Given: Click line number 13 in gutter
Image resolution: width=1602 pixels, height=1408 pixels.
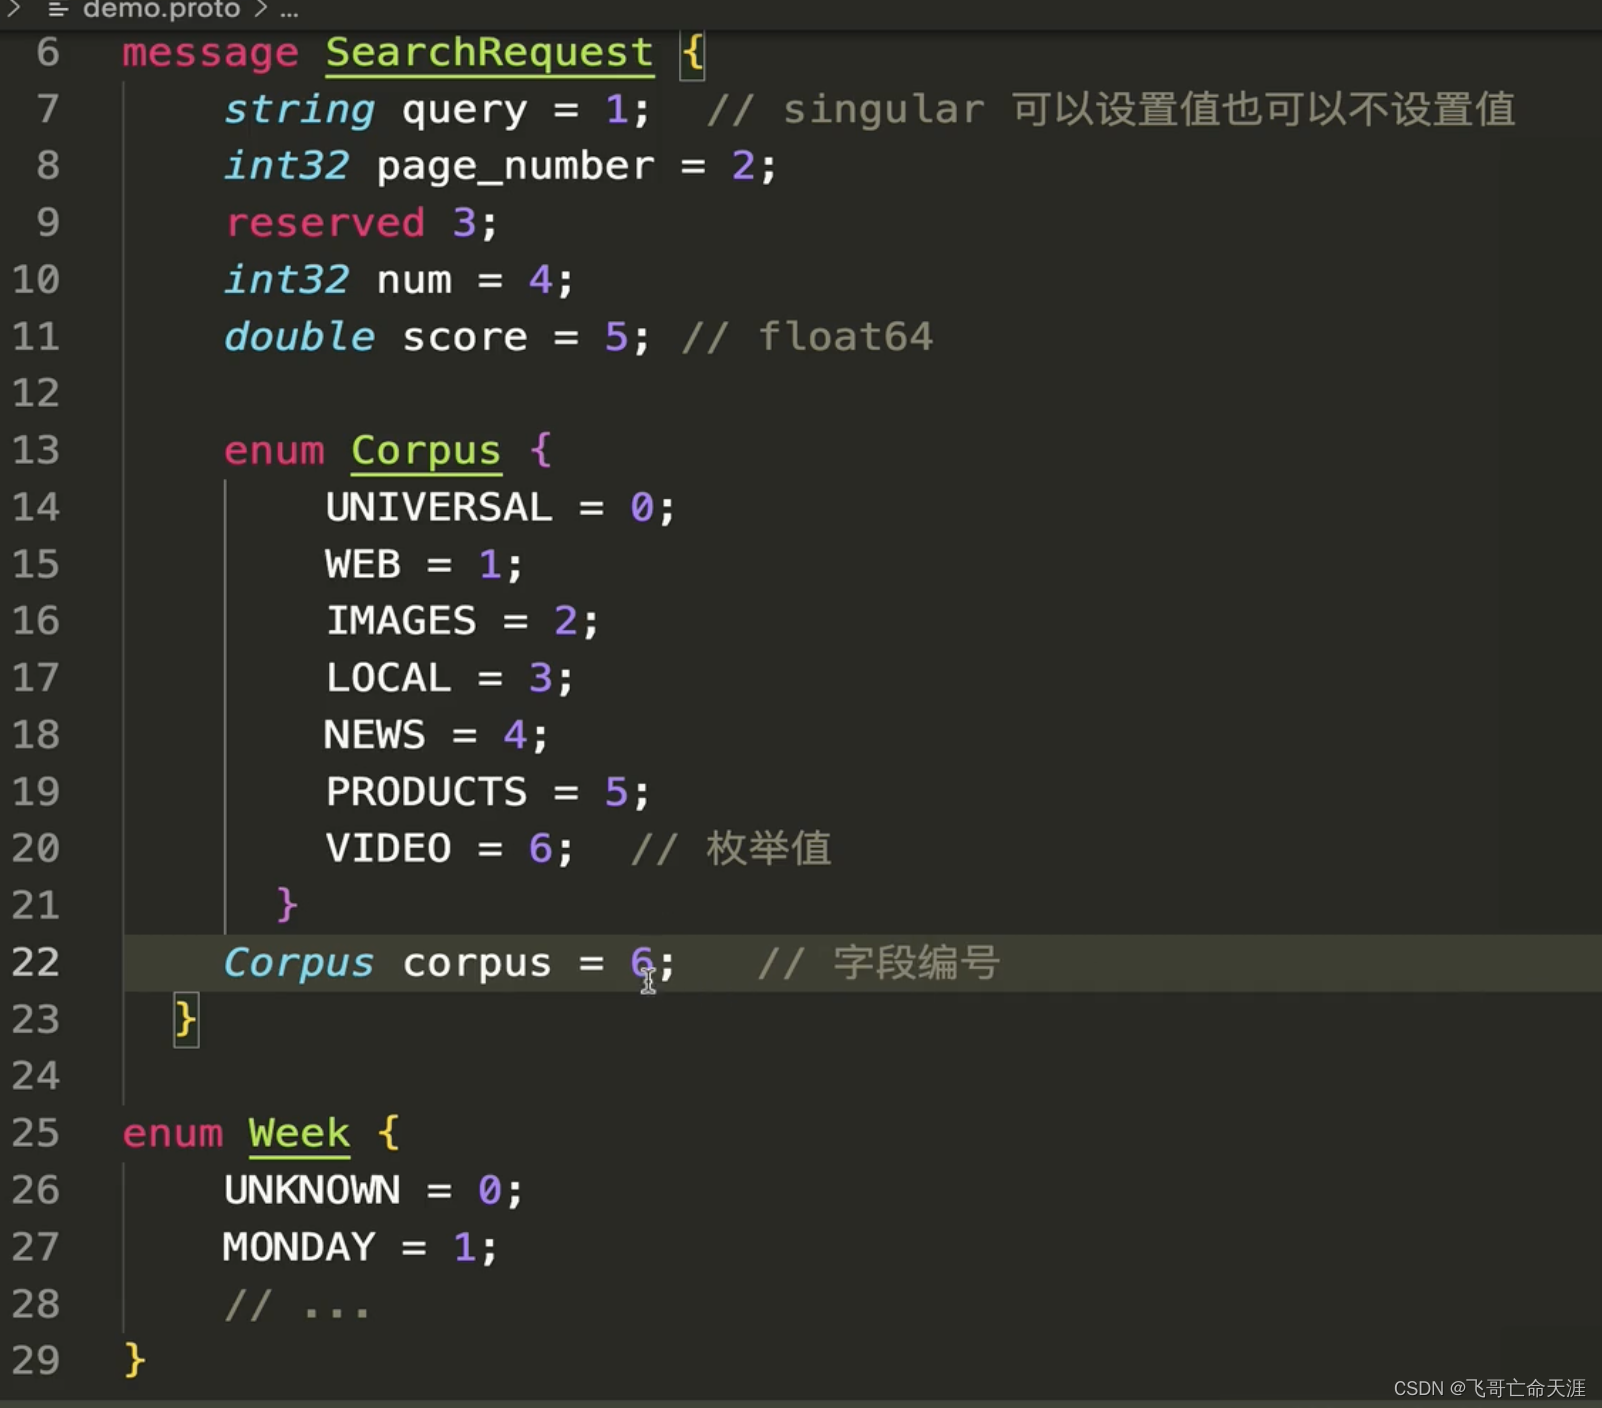Looking at the screenshot, I should [x=36, y=451].
